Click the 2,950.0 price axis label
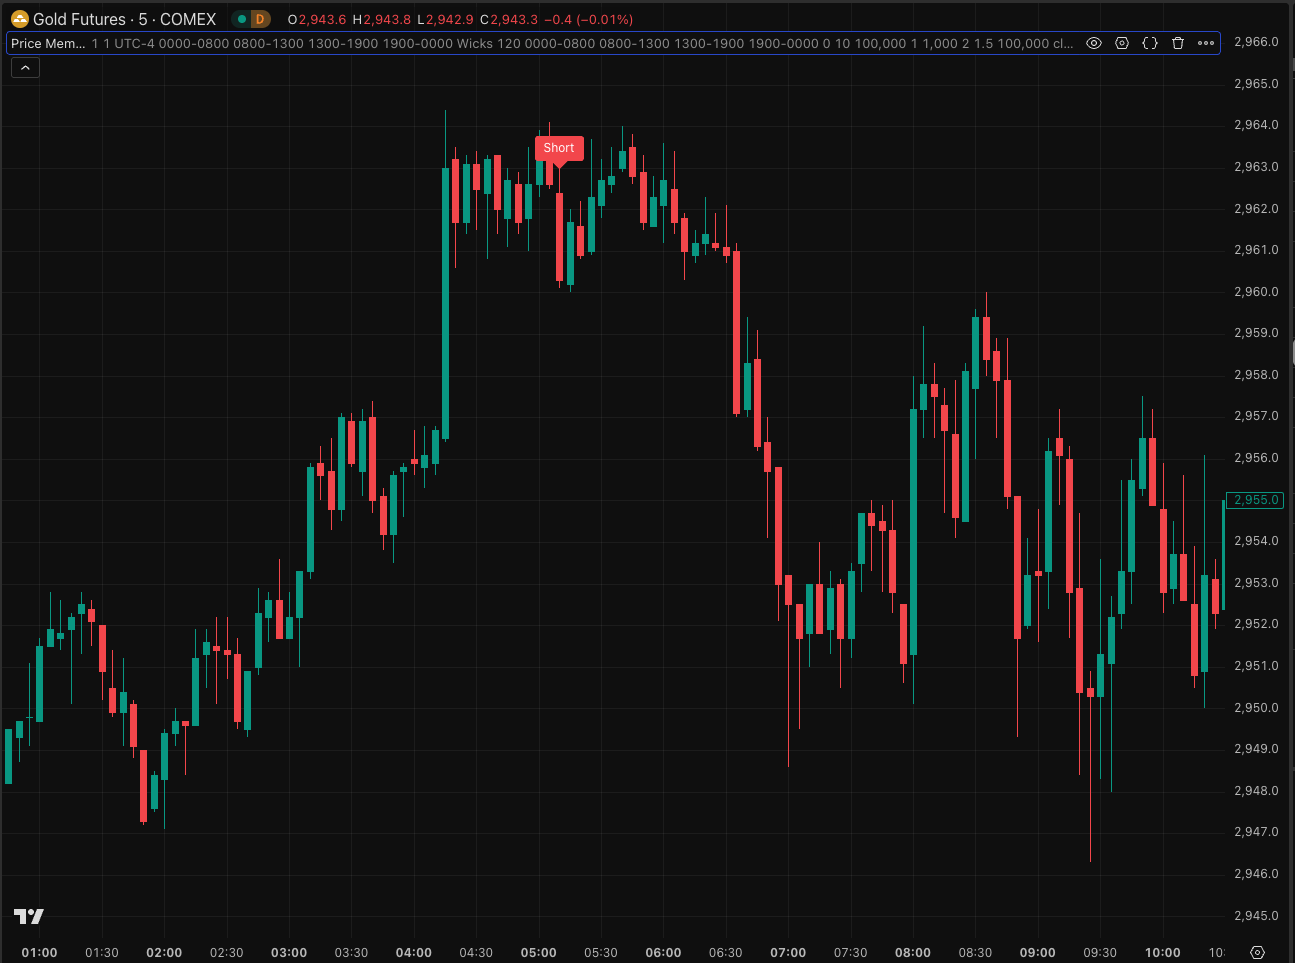This screenshot has height=963, width=1295. (x=1256, y=708)
